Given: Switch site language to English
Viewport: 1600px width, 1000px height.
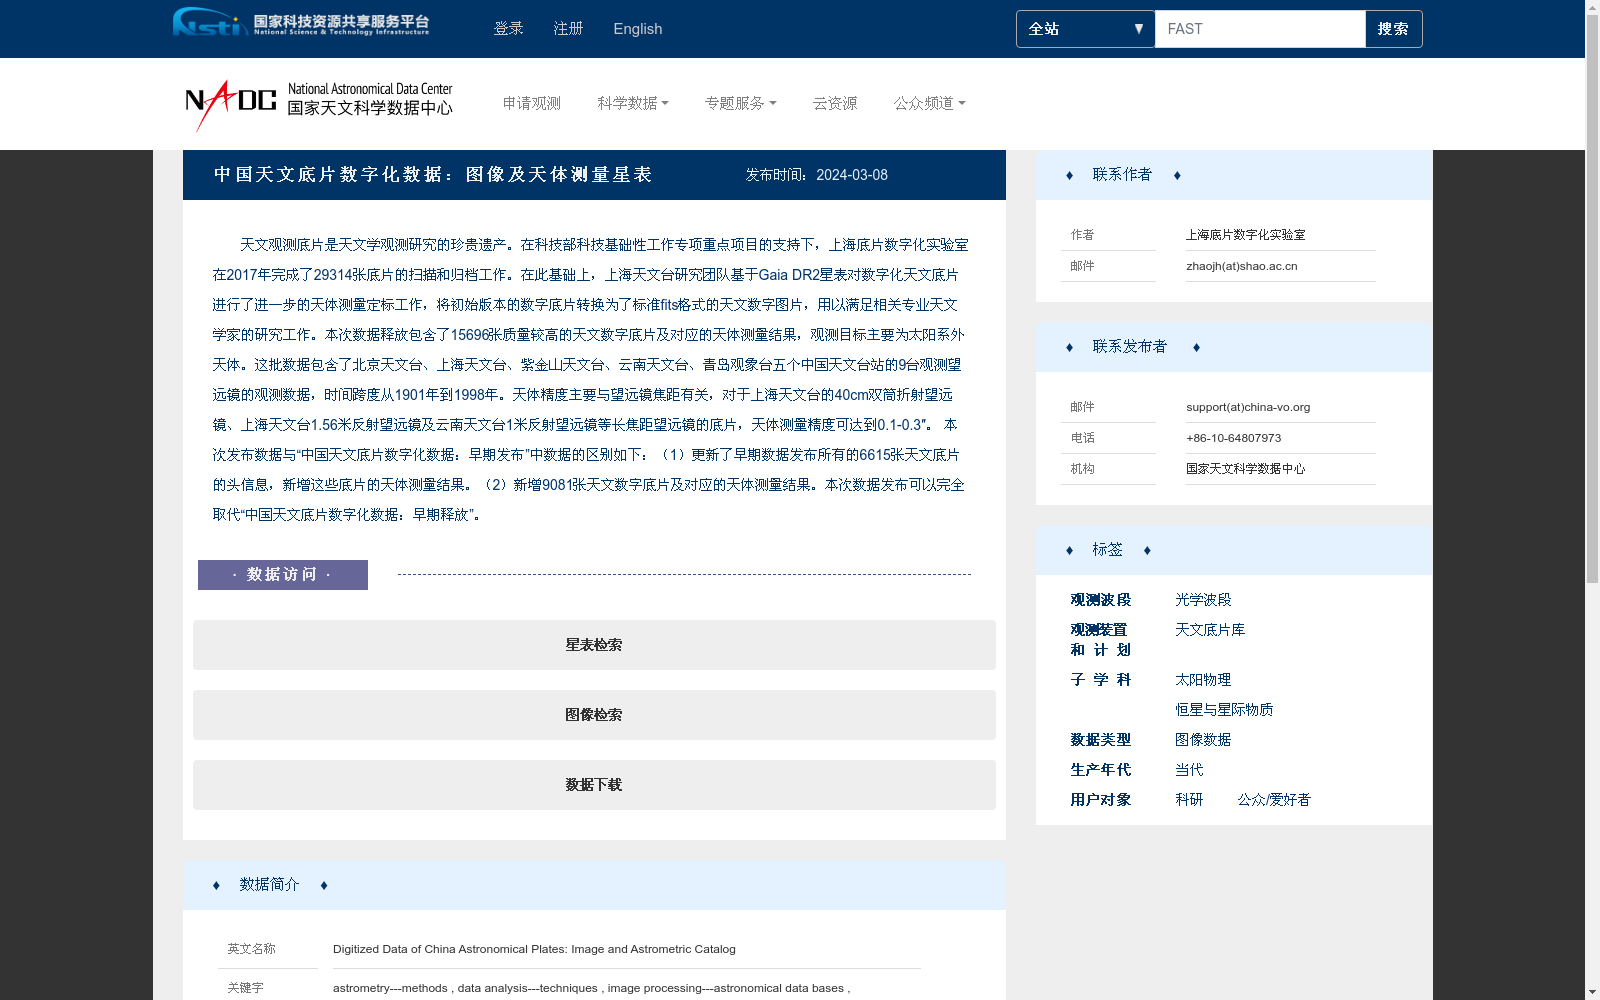Looking at the screenshot, I should (x=638, y=29).
